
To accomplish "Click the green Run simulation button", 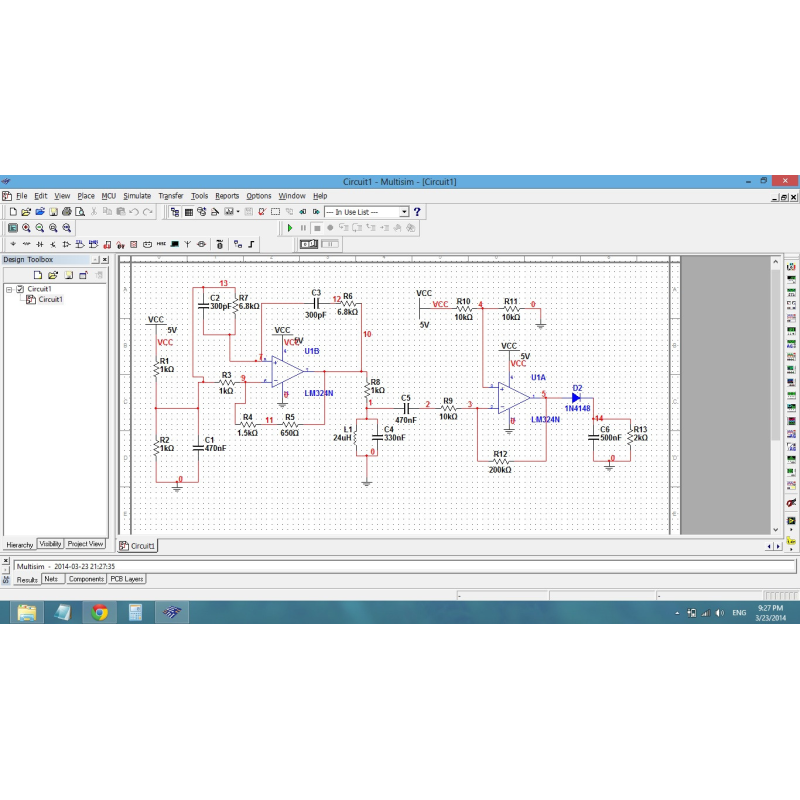I will tap(290, 228).
